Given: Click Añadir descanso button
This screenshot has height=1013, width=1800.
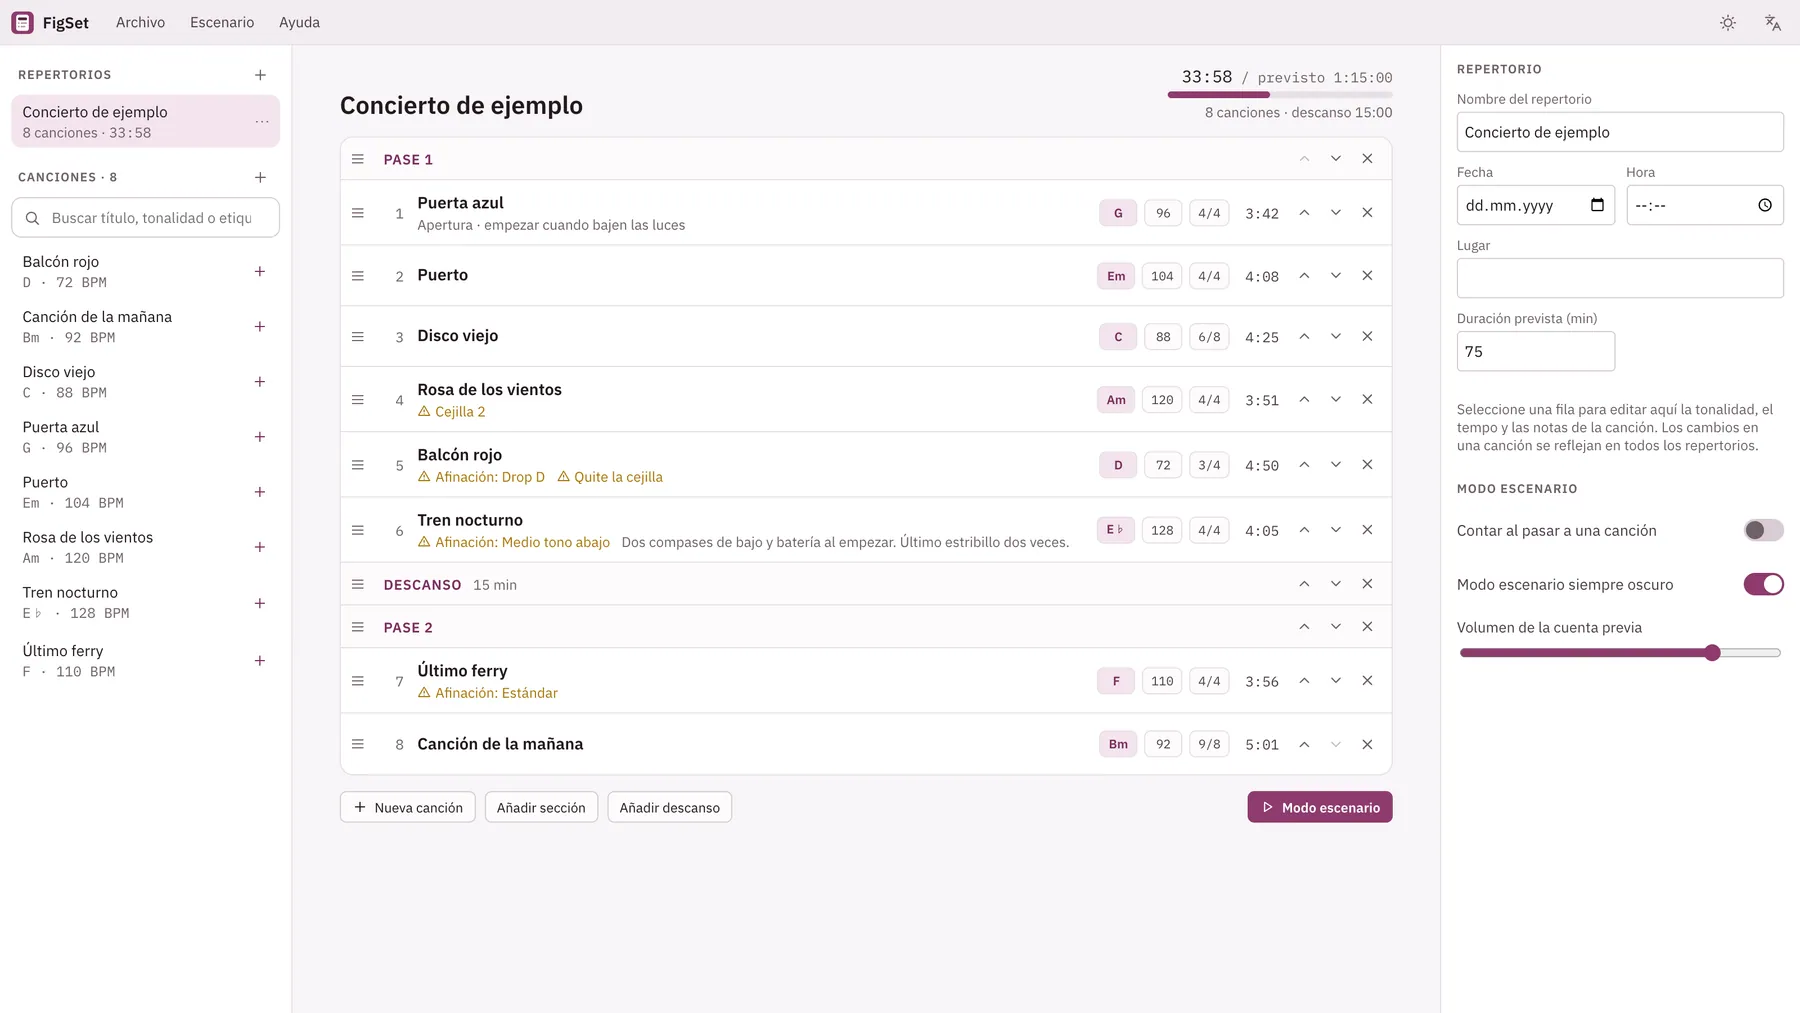Looking at the screenshot, I should [669, 807].
